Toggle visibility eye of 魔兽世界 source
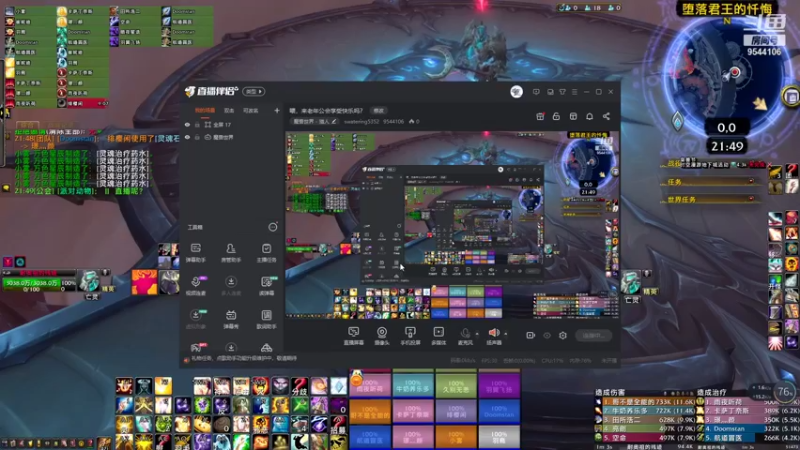The image size is (800, 450). click(x=187, y=137)
